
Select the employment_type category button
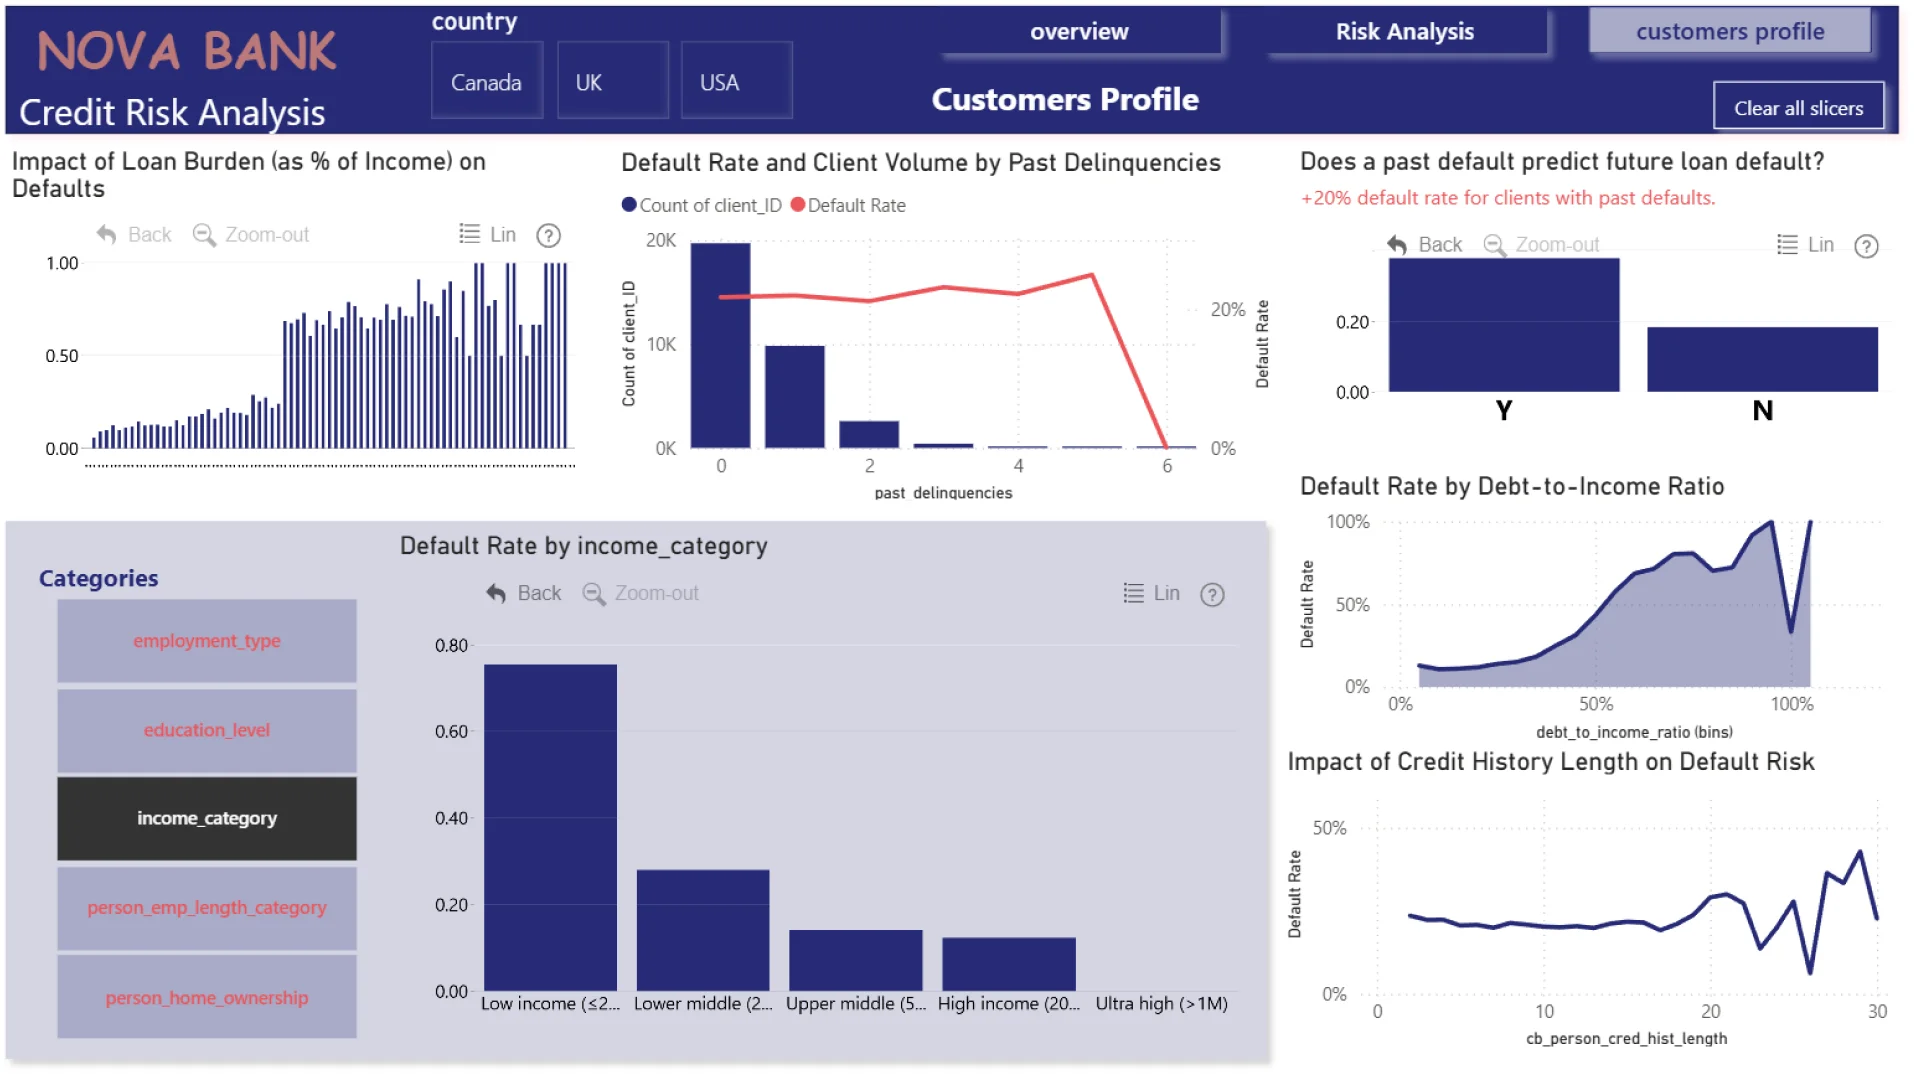coord(207,641)
